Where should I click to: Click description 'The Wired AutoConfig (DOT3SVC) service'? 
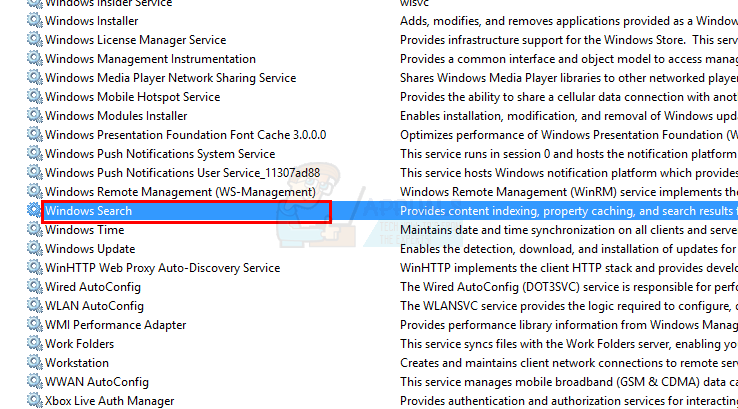[x=569, y=287]
